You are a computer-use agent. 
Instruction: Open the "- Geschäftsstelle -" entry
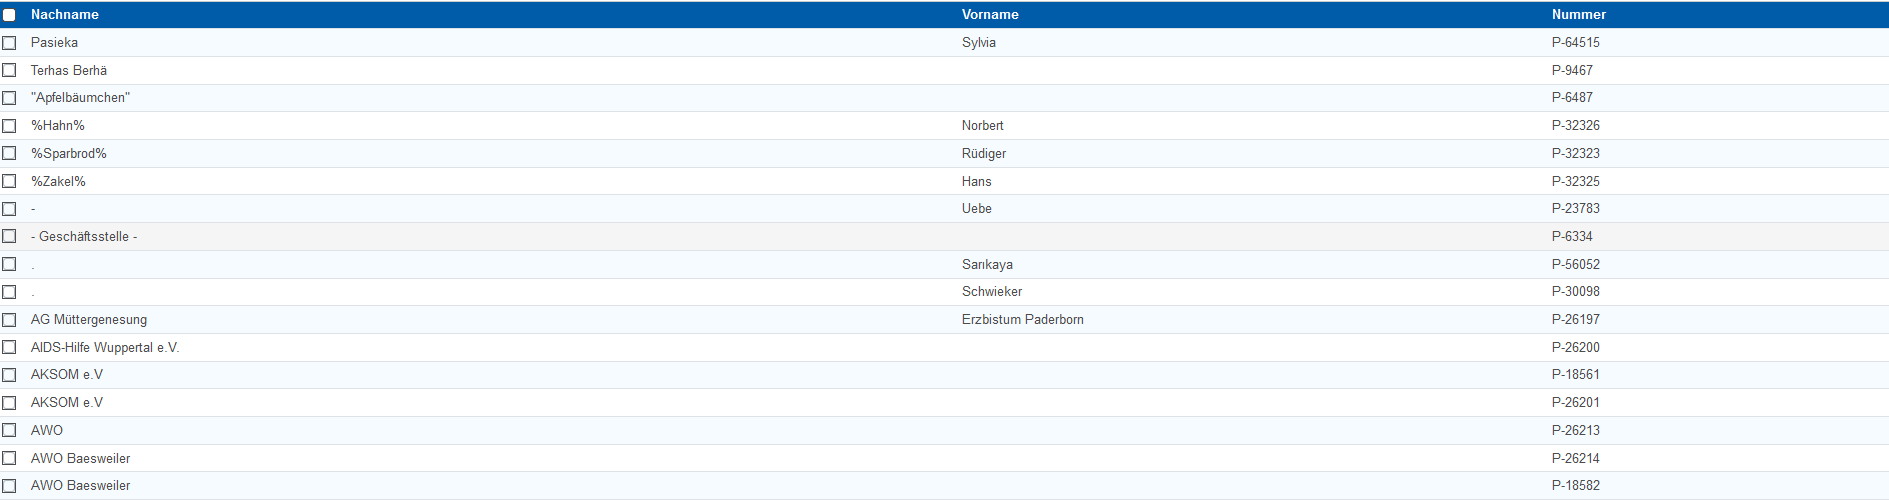[x=84, y=237]
